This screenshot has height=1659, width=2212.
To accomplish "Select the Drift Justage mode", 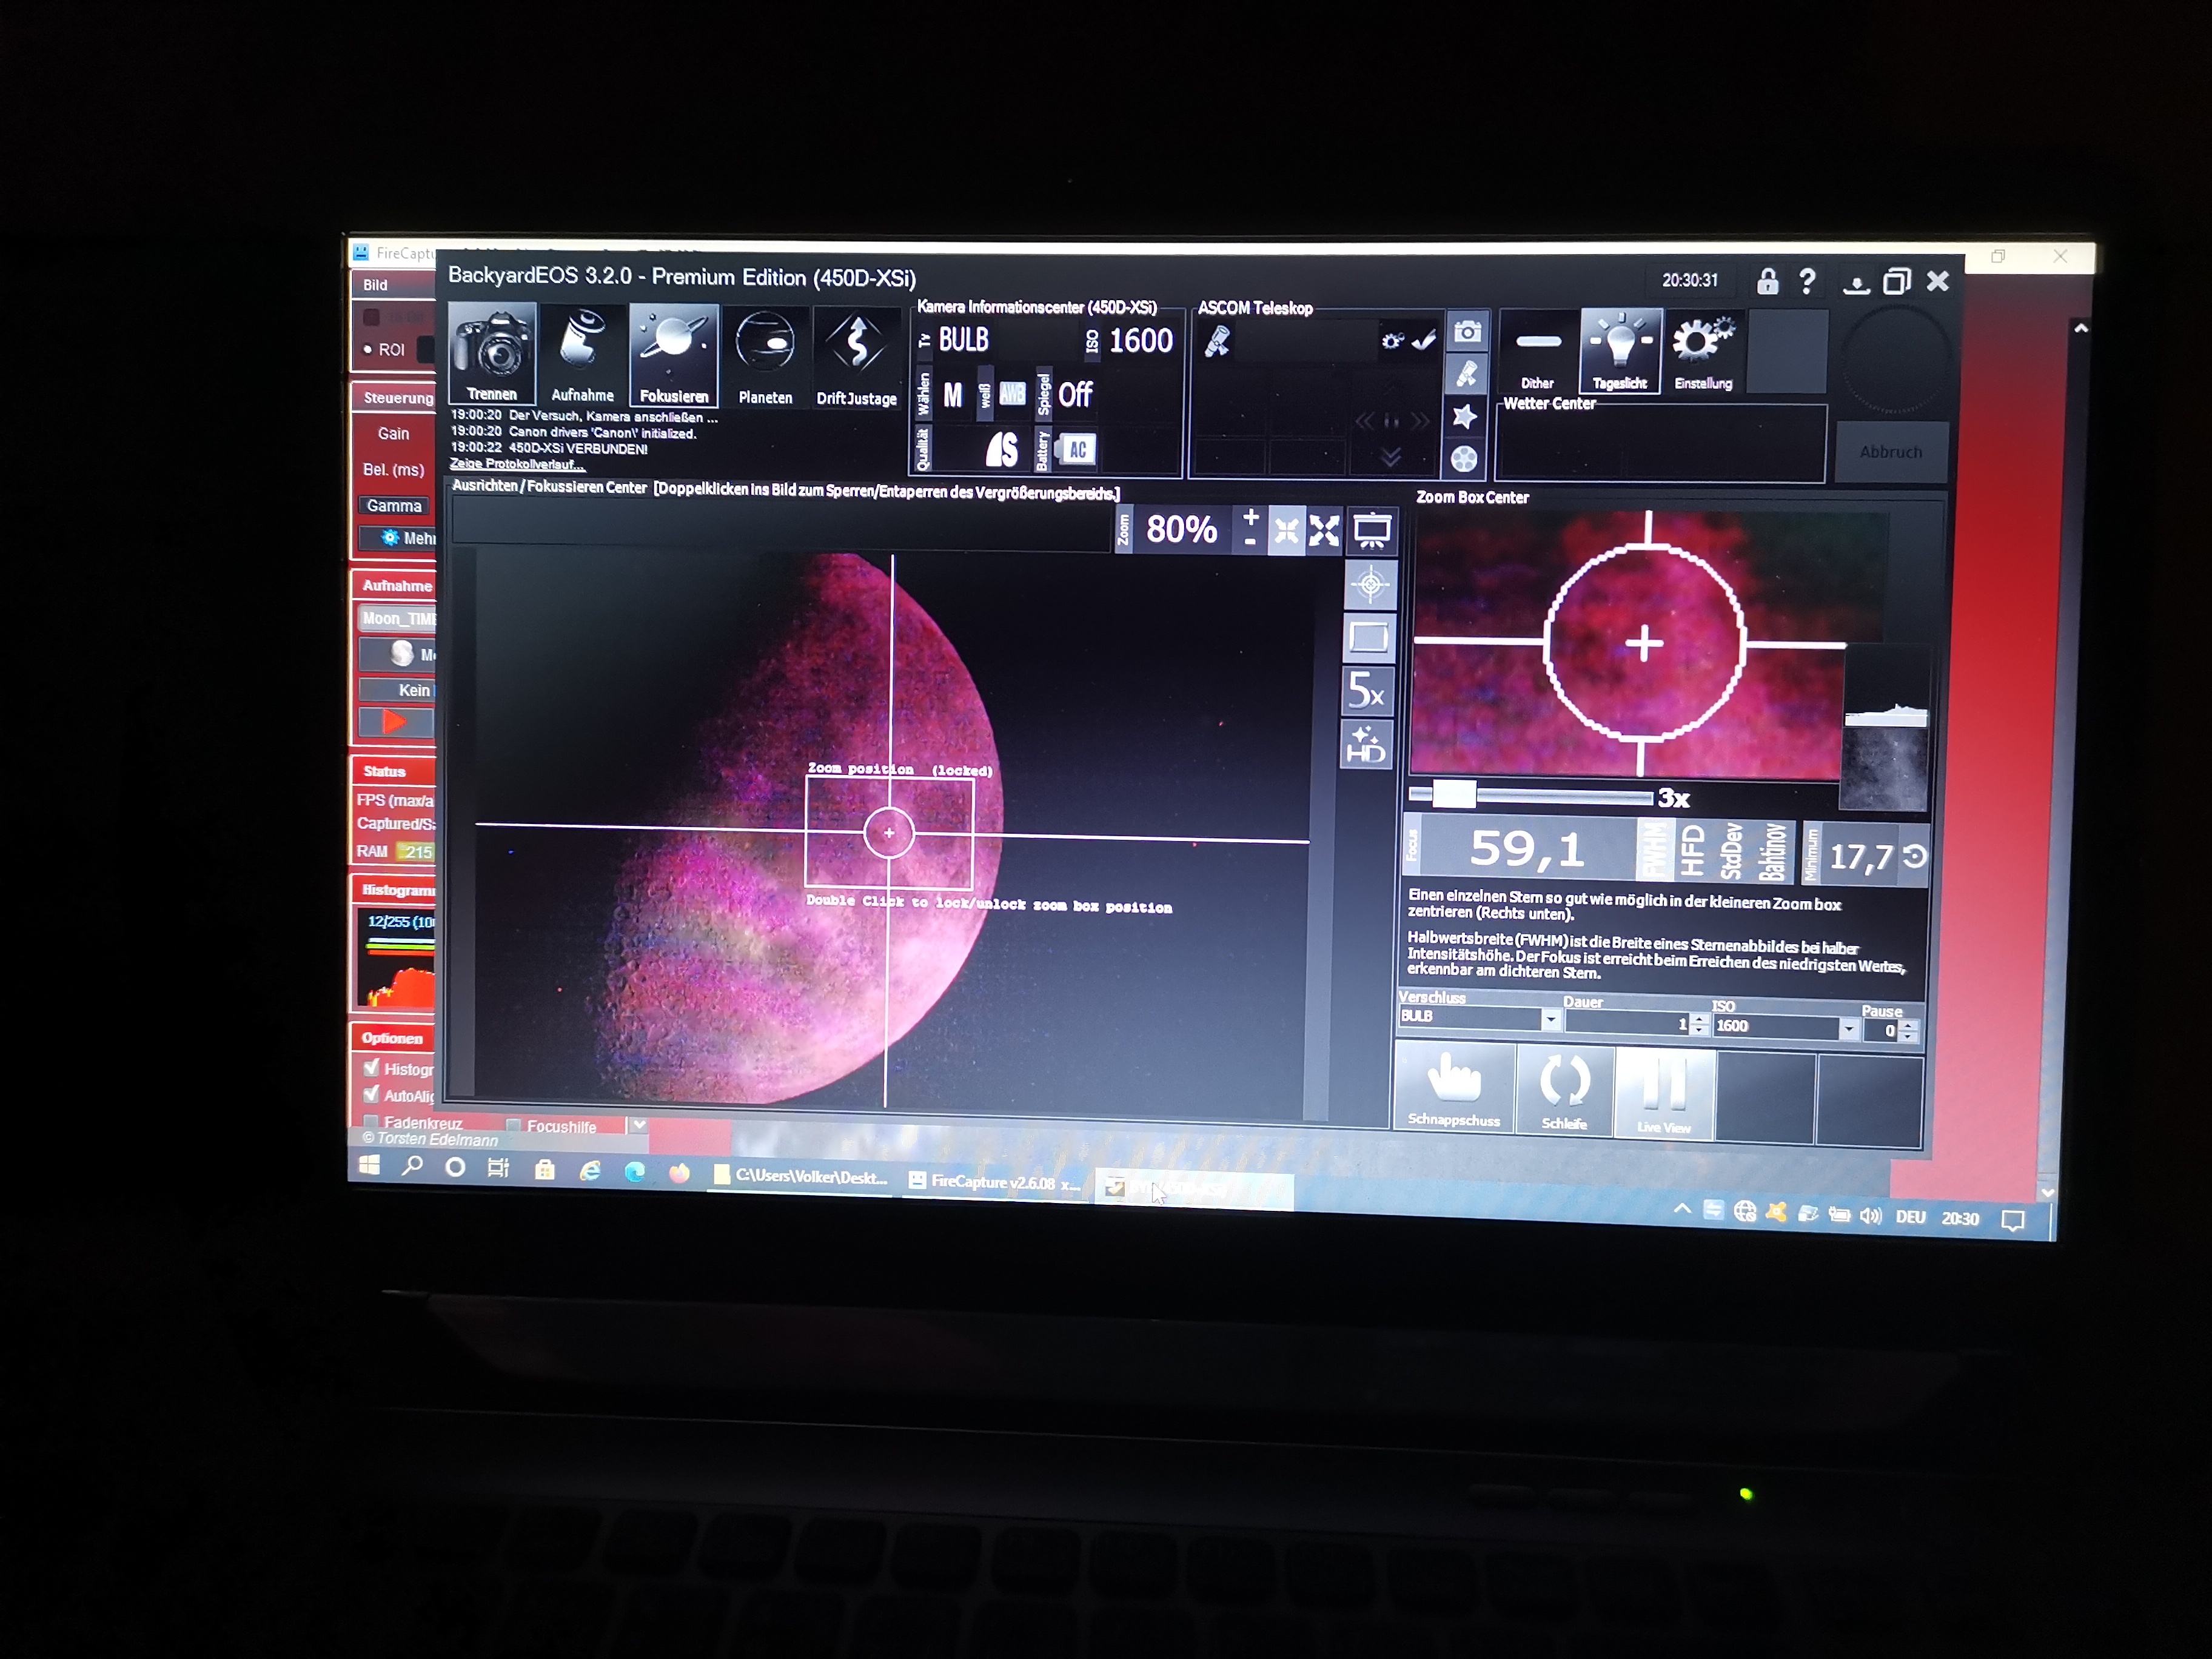I will click(x=857, y=357).
